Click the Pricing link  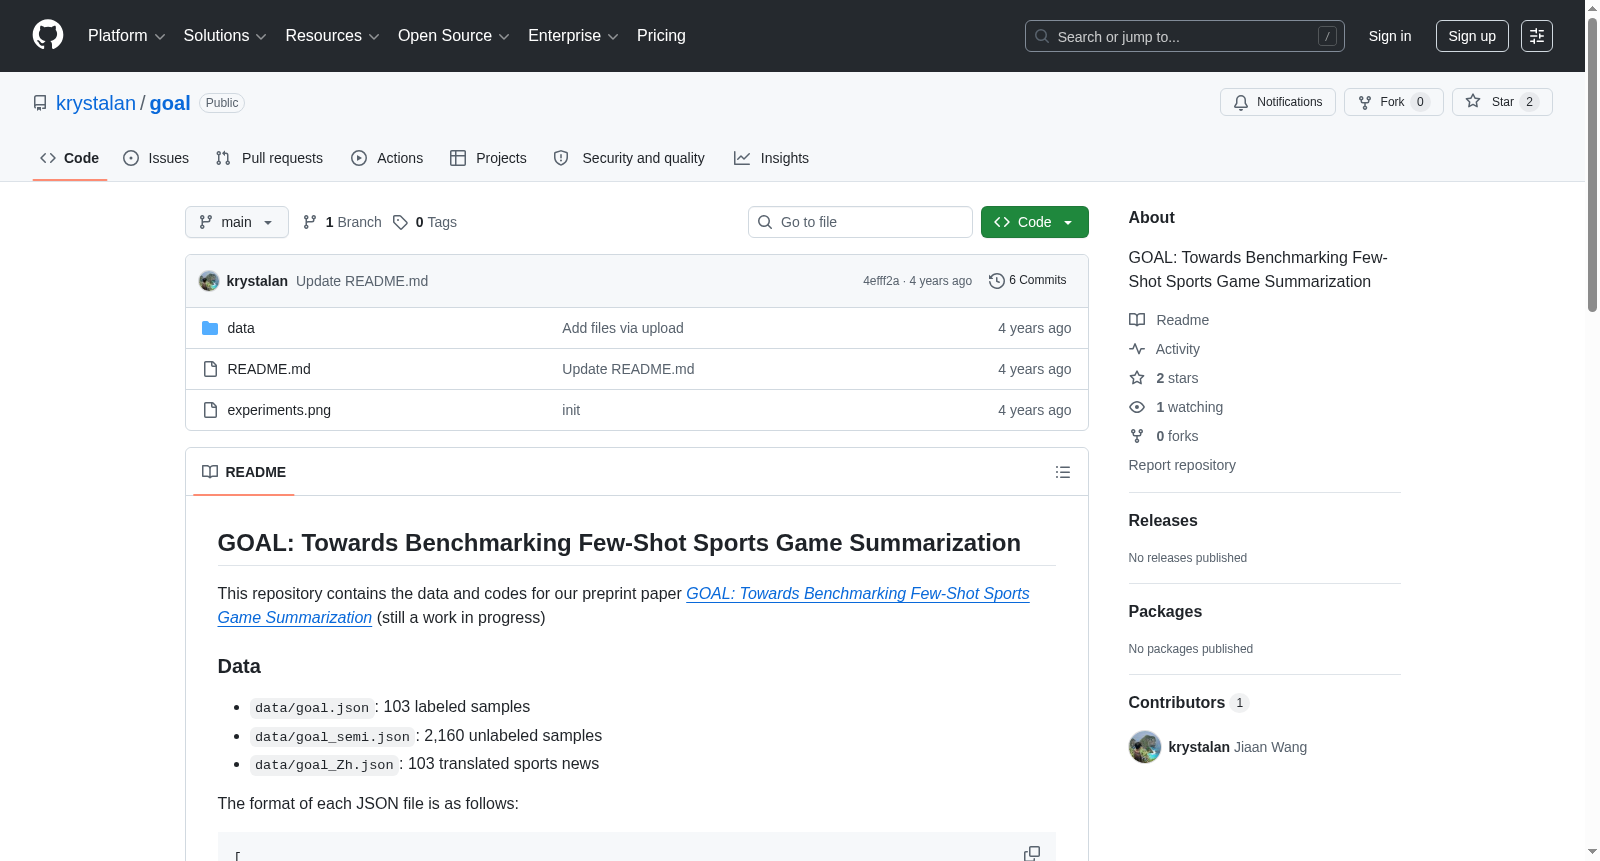(661, 36)
